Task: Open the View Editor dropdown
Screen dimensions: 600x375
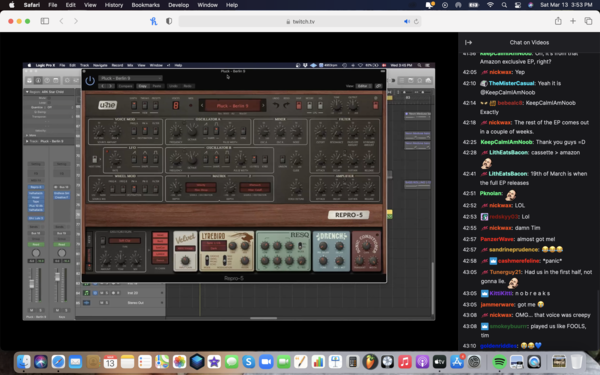Action: coord(363,86)
